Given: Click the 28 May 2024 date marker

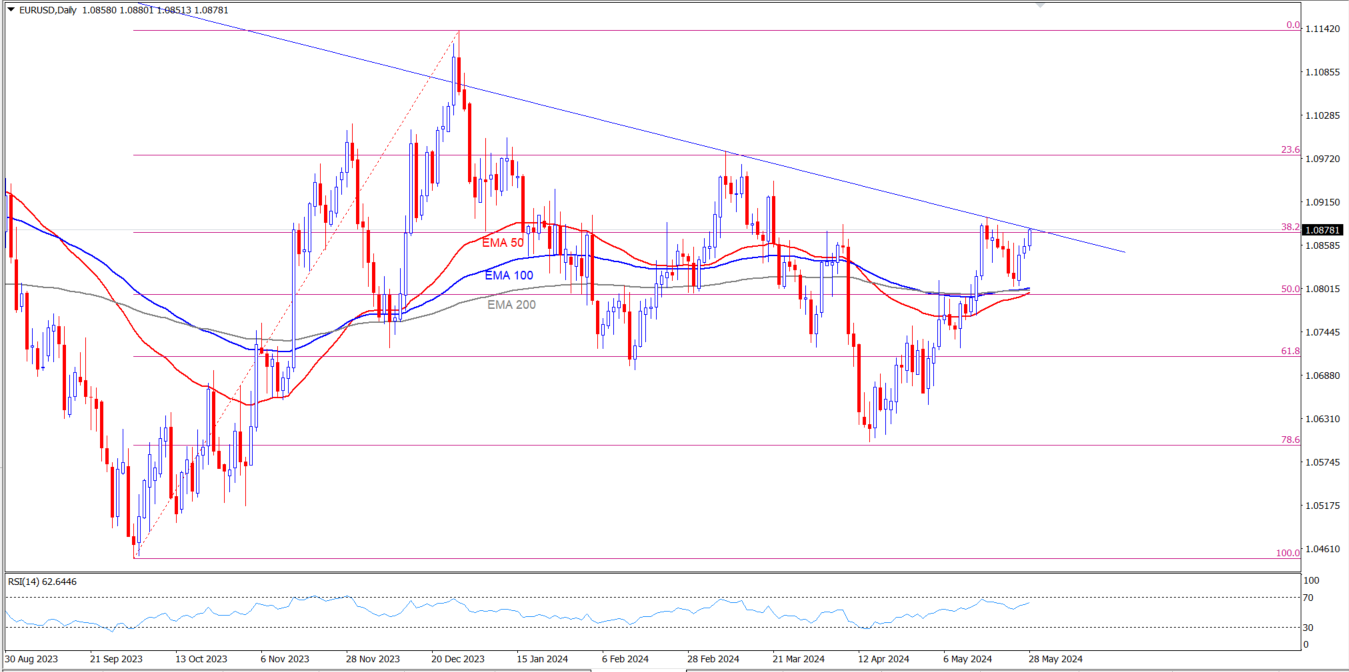Looking at the screenshot, I should coord(1056,659).
